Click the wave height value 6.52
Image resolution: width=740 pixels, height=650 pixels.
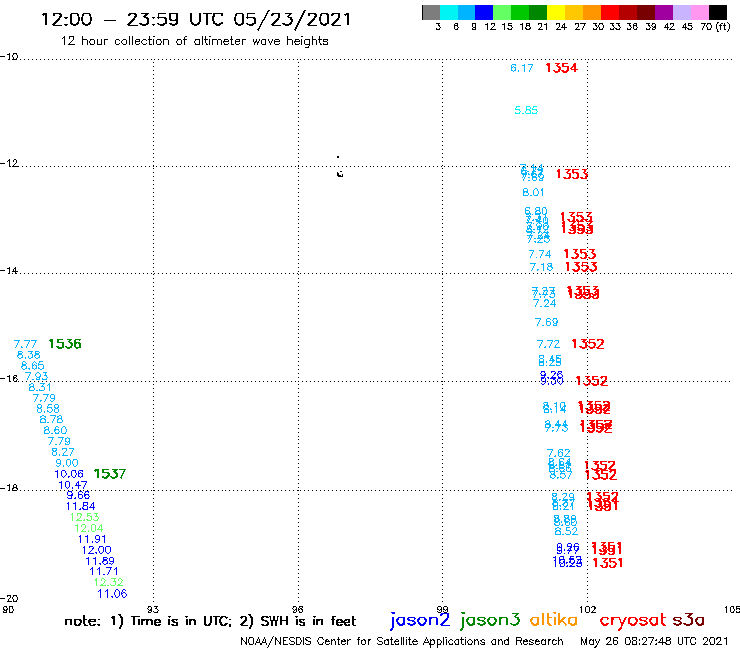pos(566,531)
